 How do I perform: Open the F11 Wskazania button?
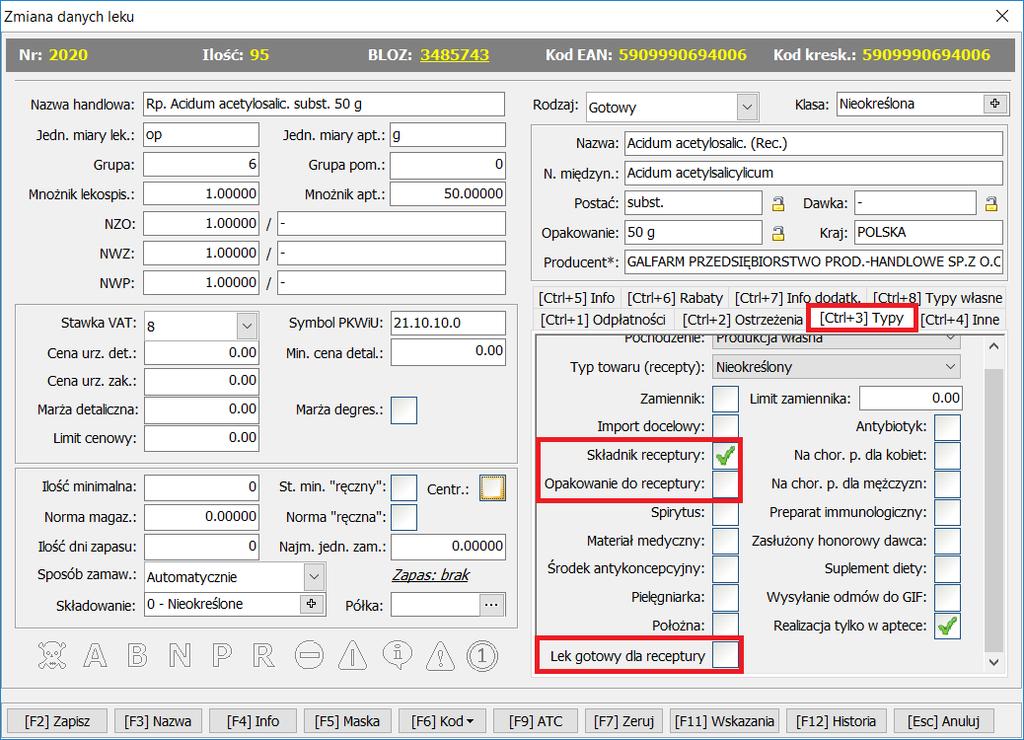coord(724,721)
